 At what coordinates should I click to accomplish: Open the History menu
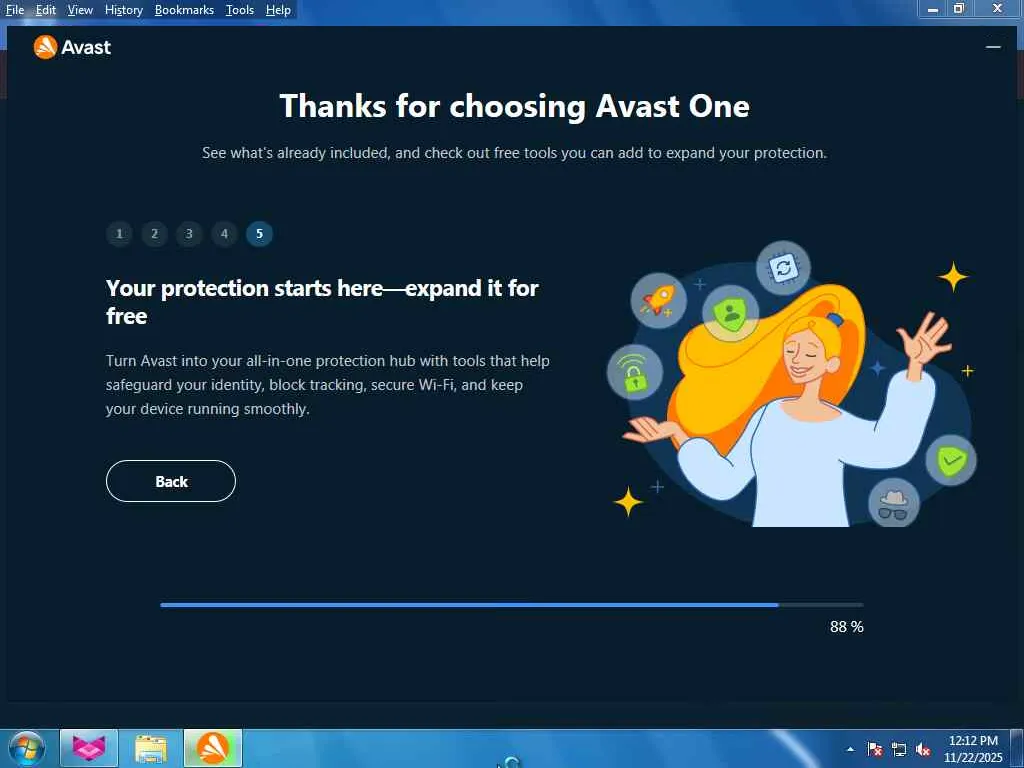pos(123,10)
